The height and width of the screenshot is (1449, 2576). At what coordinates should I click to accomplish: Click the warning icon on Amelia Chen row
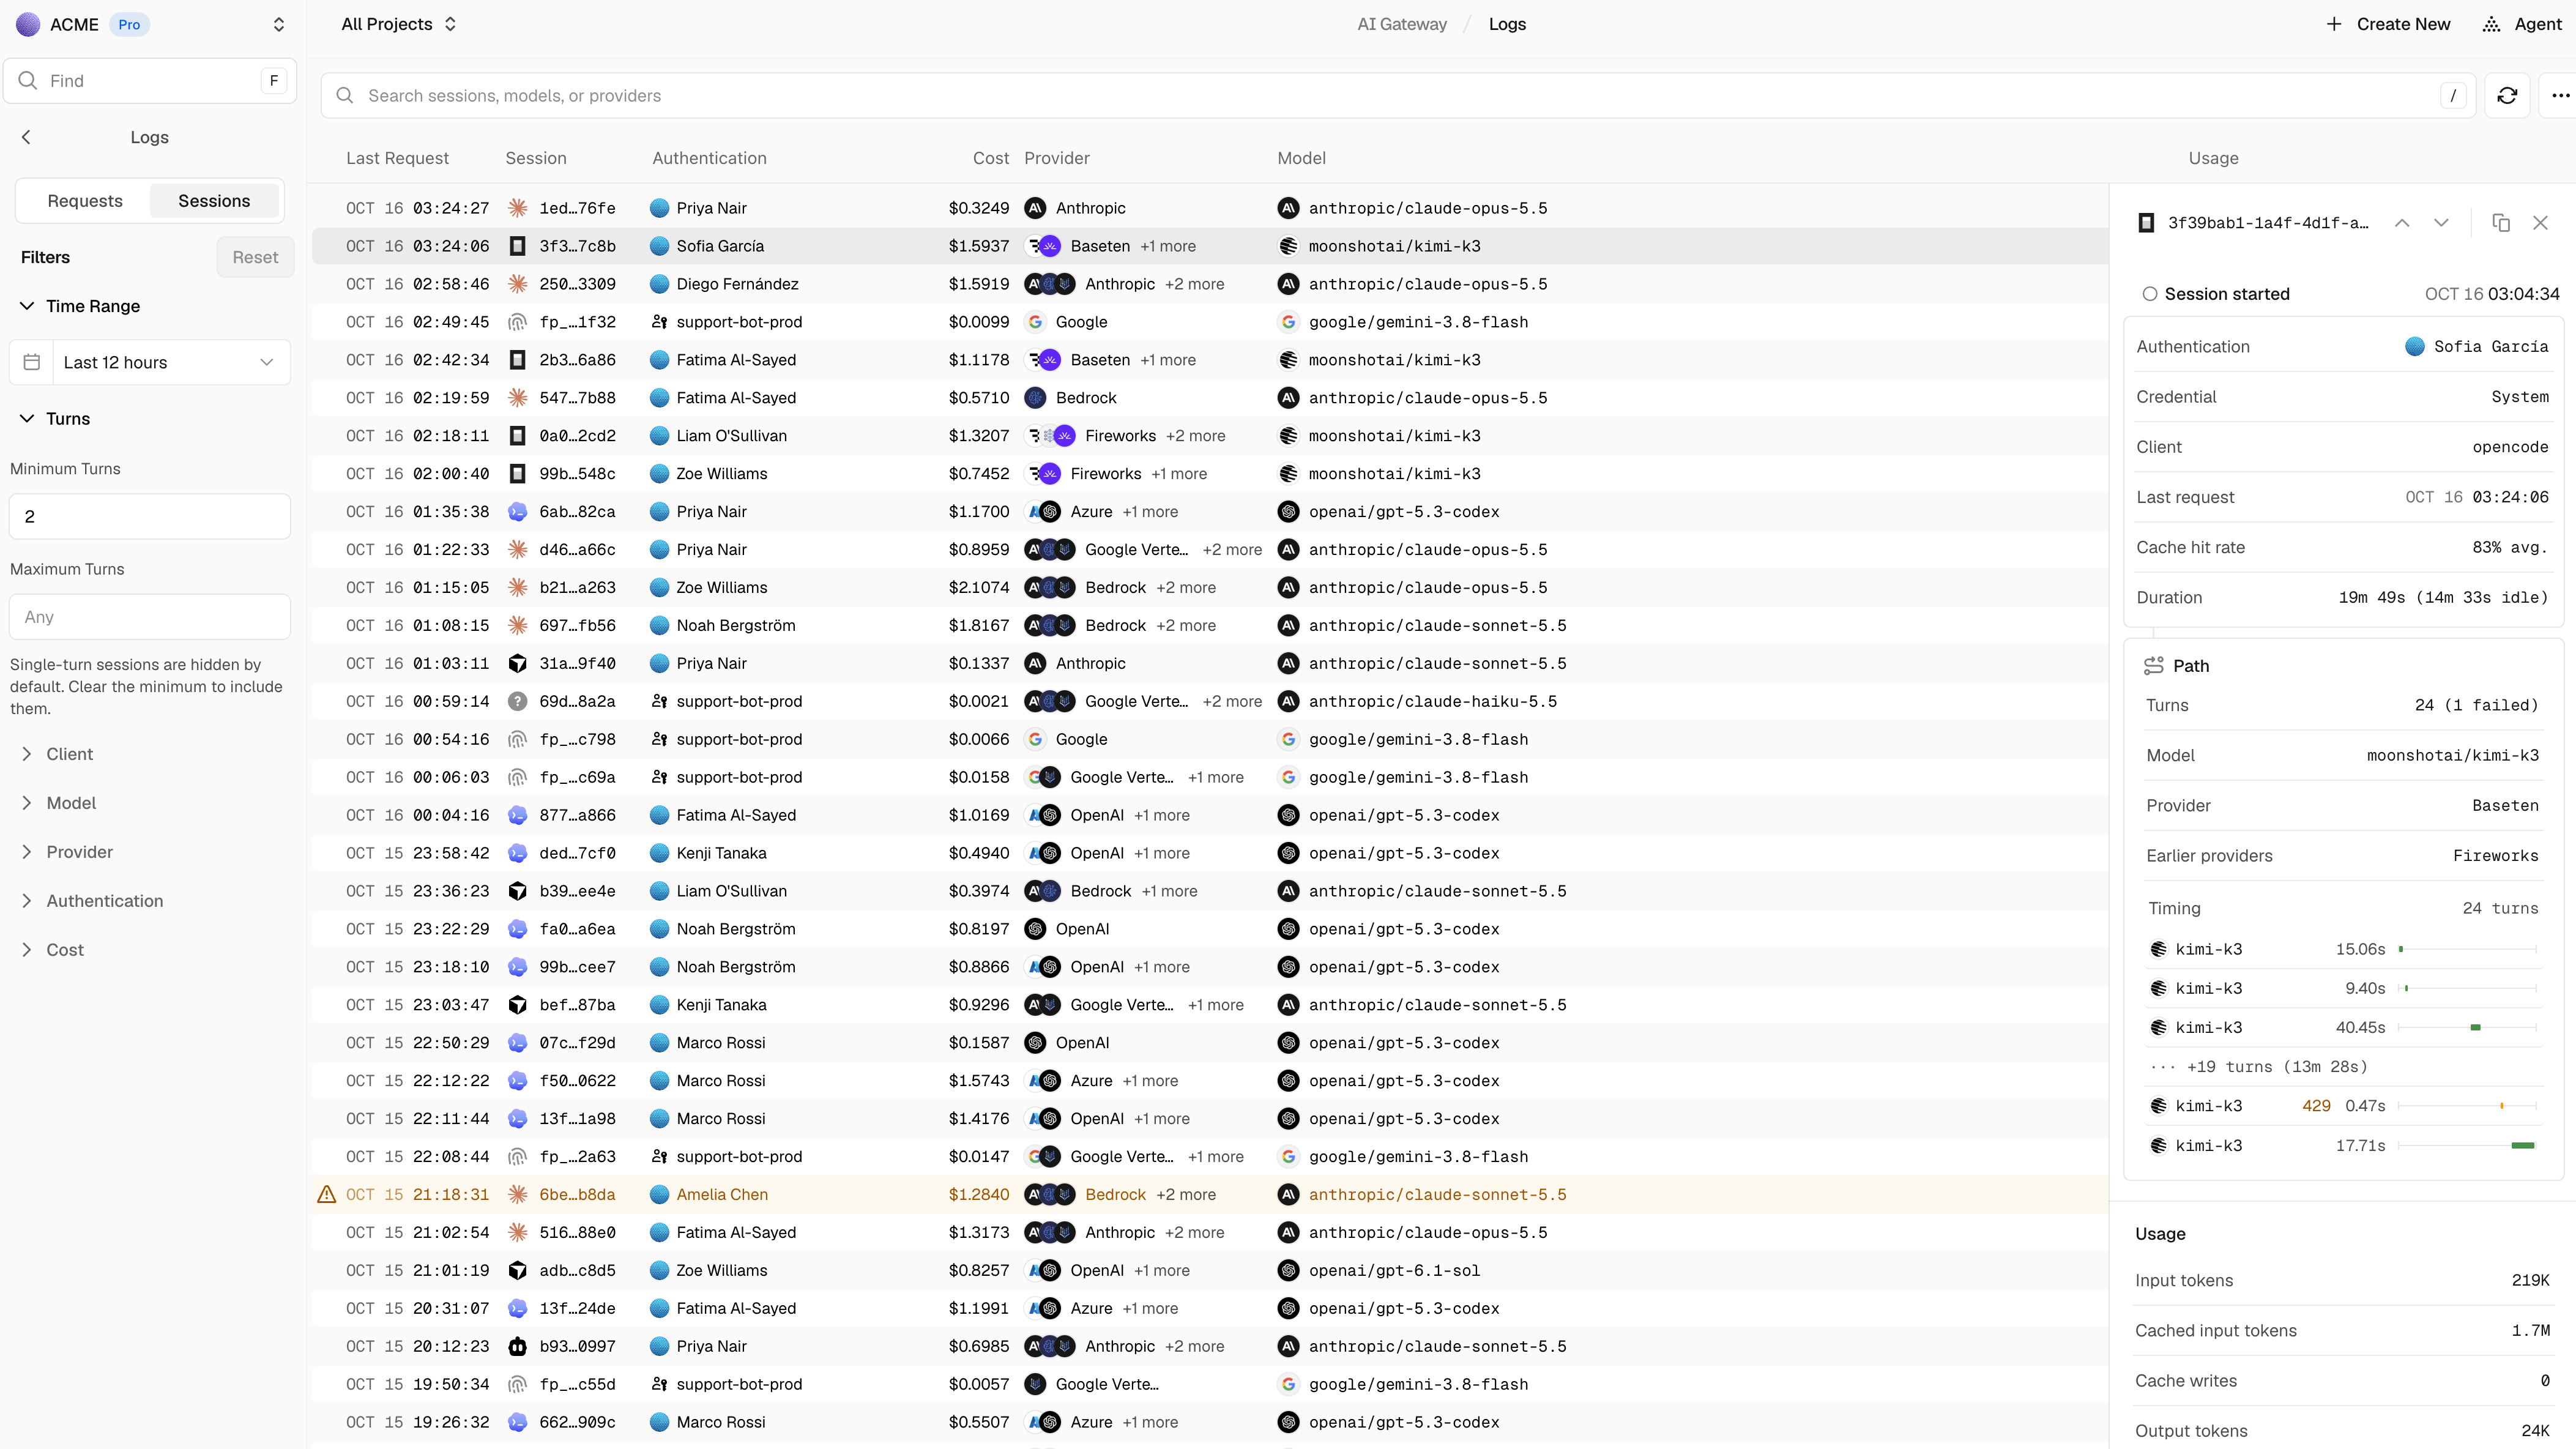coord(326,1194)
